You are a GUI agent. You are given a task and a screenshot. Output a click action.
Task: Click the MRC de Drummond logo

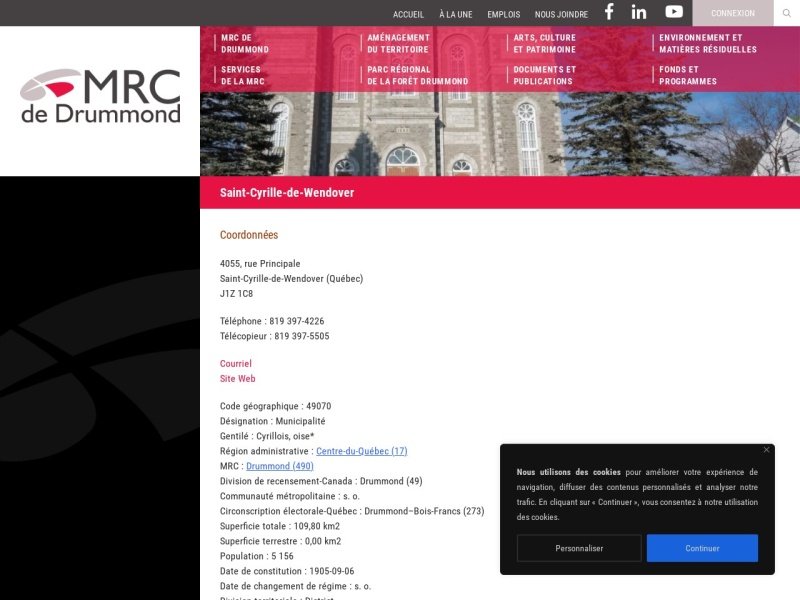pyautogui.click(x=101, y=96)
